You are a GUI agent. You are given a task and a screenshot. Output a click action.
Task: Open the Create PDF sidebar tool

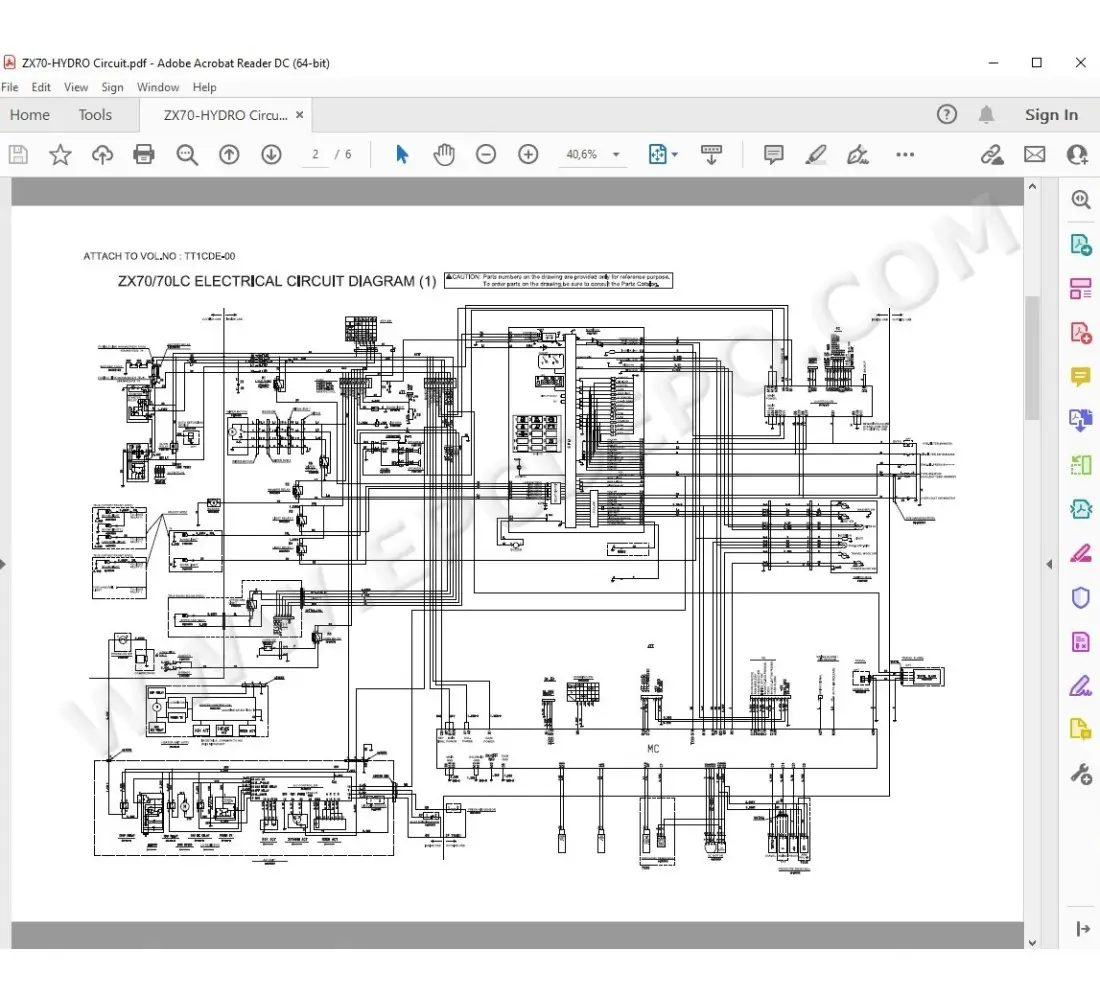1080,333
